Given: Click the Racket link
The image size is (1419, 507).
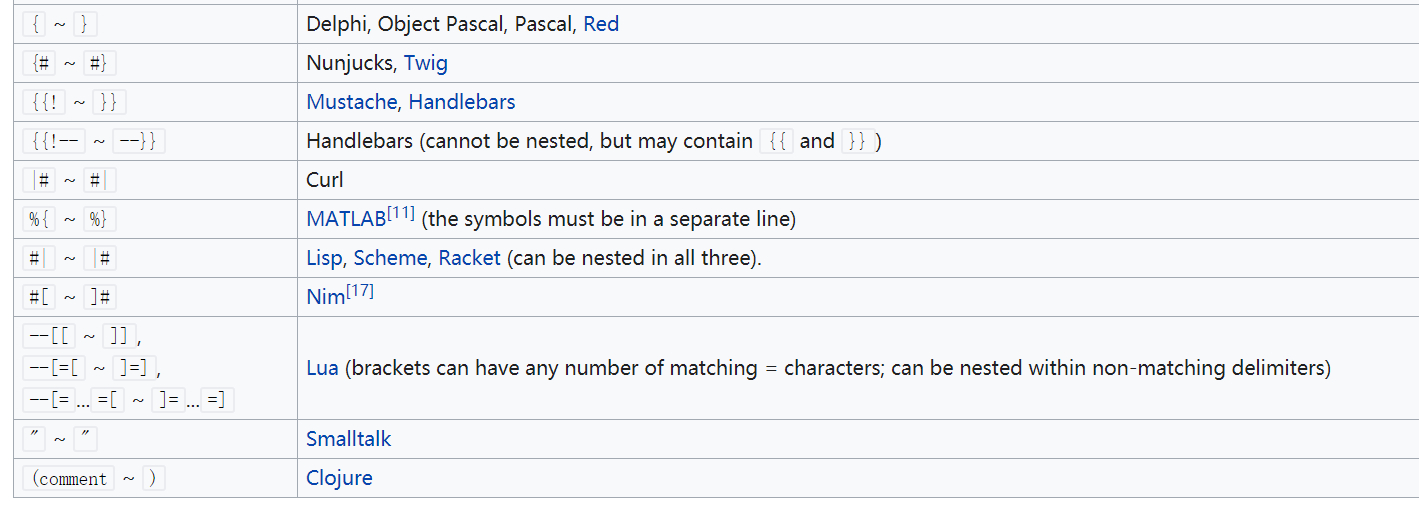Looking at the screenshot, I should coord(469,258).
